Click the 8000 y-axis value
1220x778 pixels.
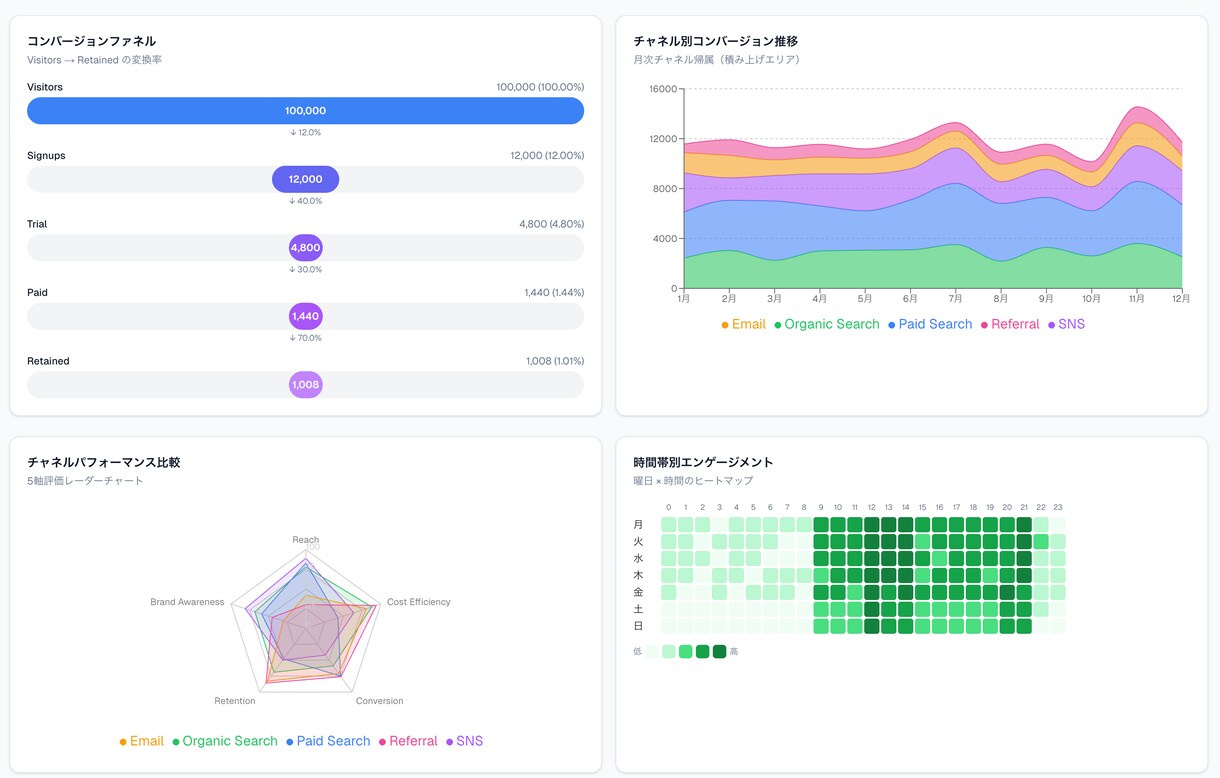[665, 189]
